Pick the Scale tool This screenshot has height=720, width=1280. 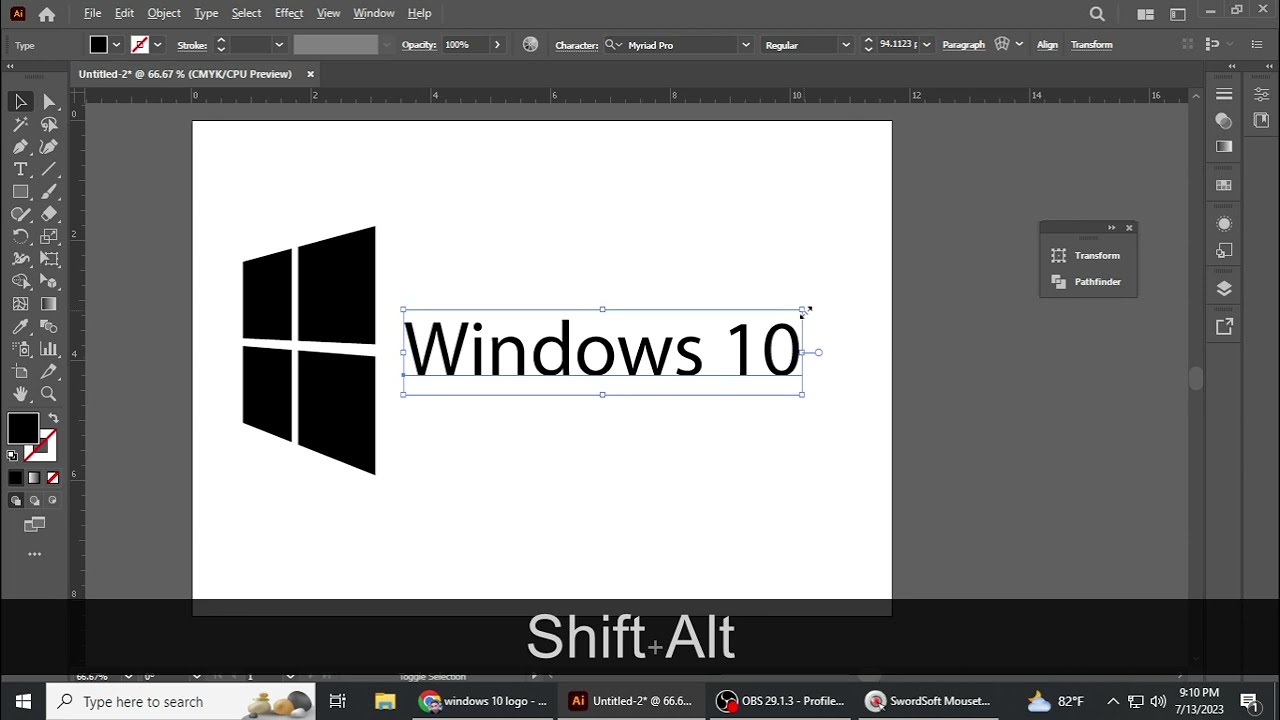pyautogui.click(x=49, y=237)
